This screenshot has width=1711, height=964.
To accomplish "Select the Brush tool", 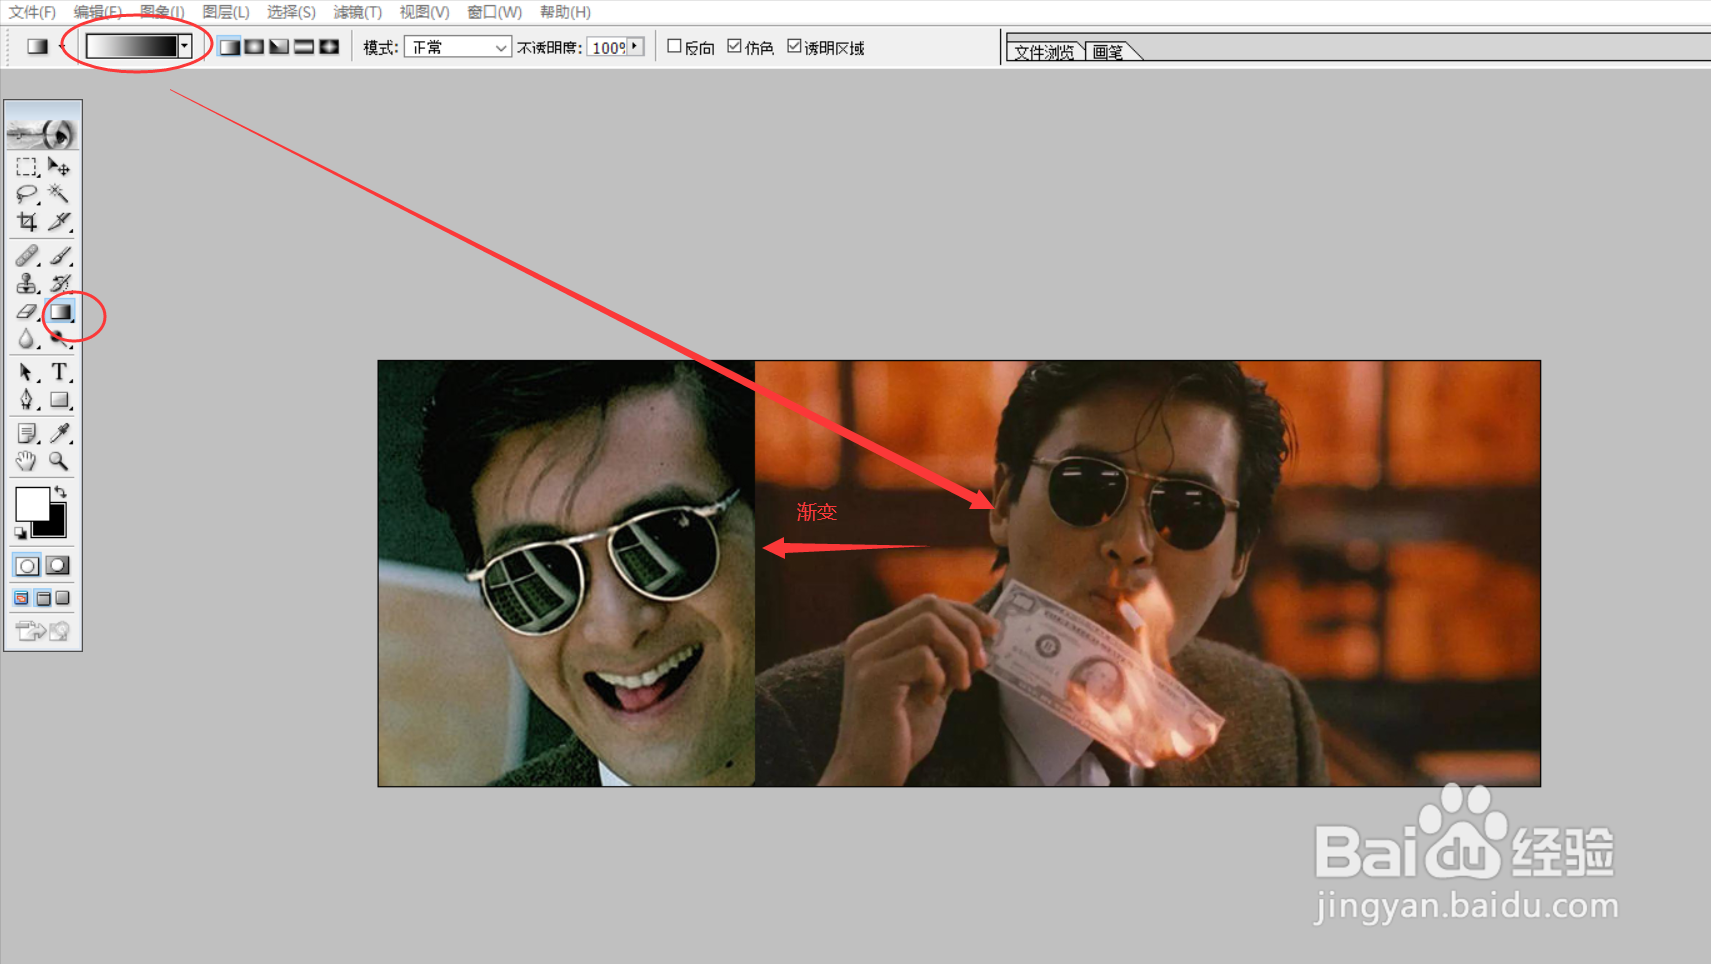I will [59, 256].
